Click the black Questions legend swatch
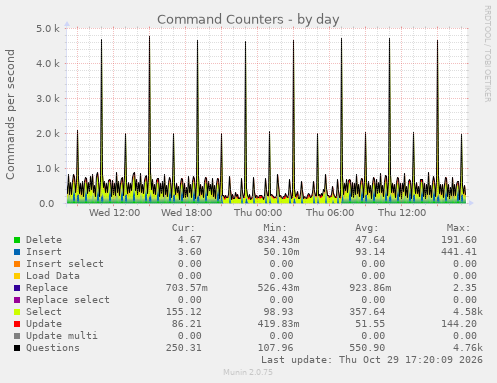 [17, 348]
